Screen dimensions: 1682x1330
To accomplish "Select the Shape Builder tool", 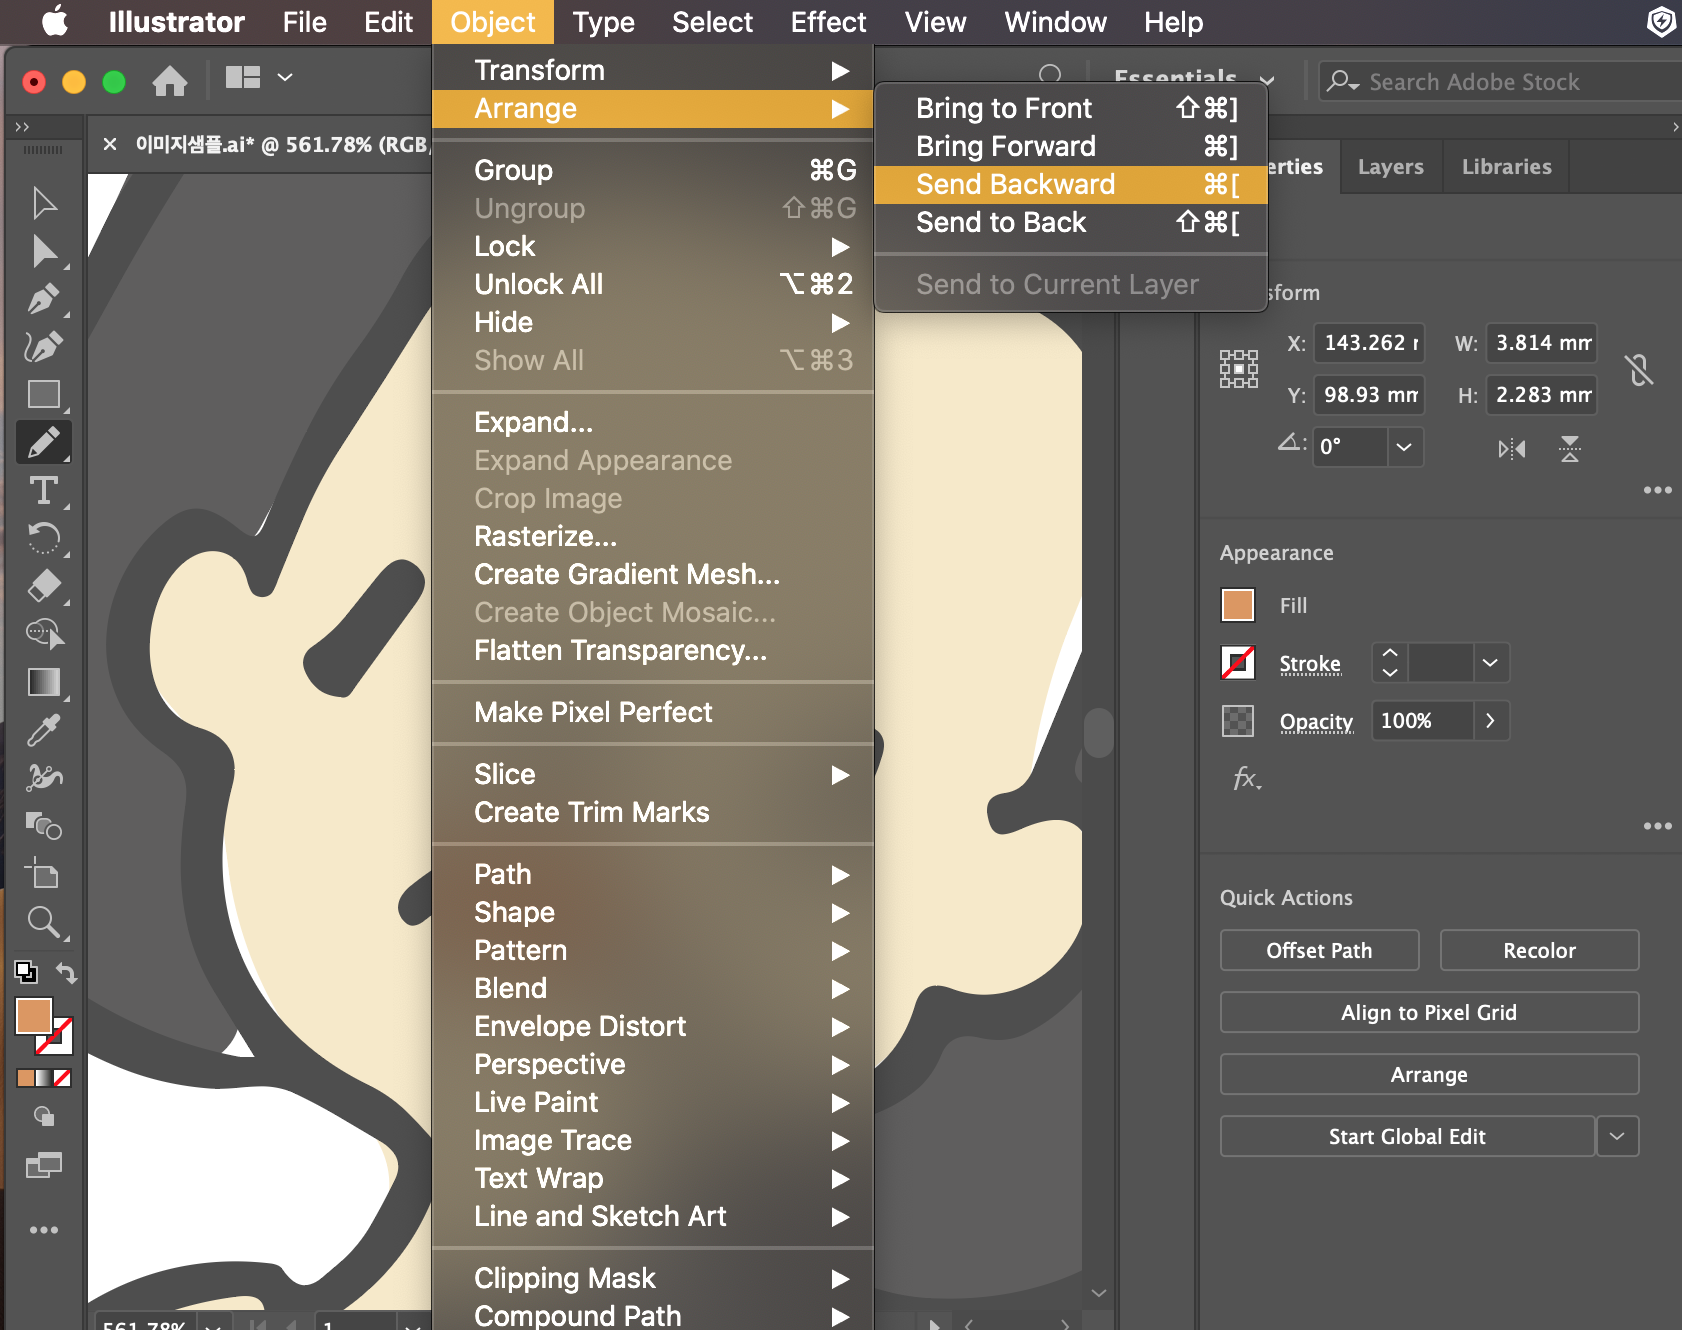I will tap(44, 826).
